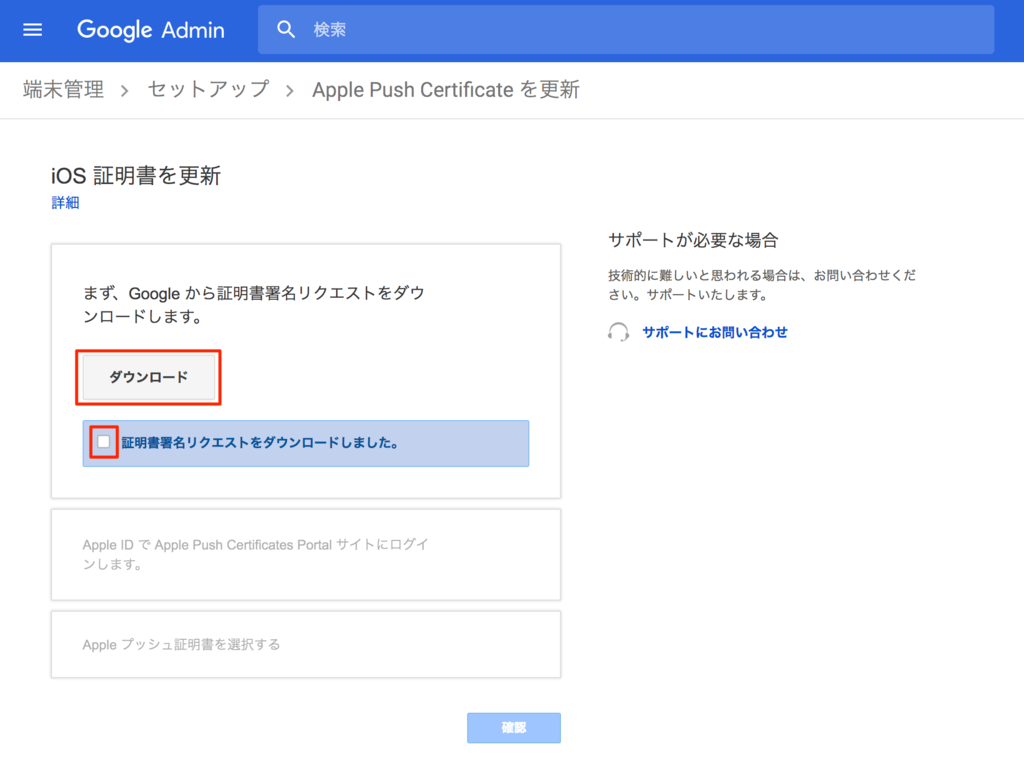Click サポートが必要な場合 heading
This screenshot has width=1024, height=780.
coord(693,240)
